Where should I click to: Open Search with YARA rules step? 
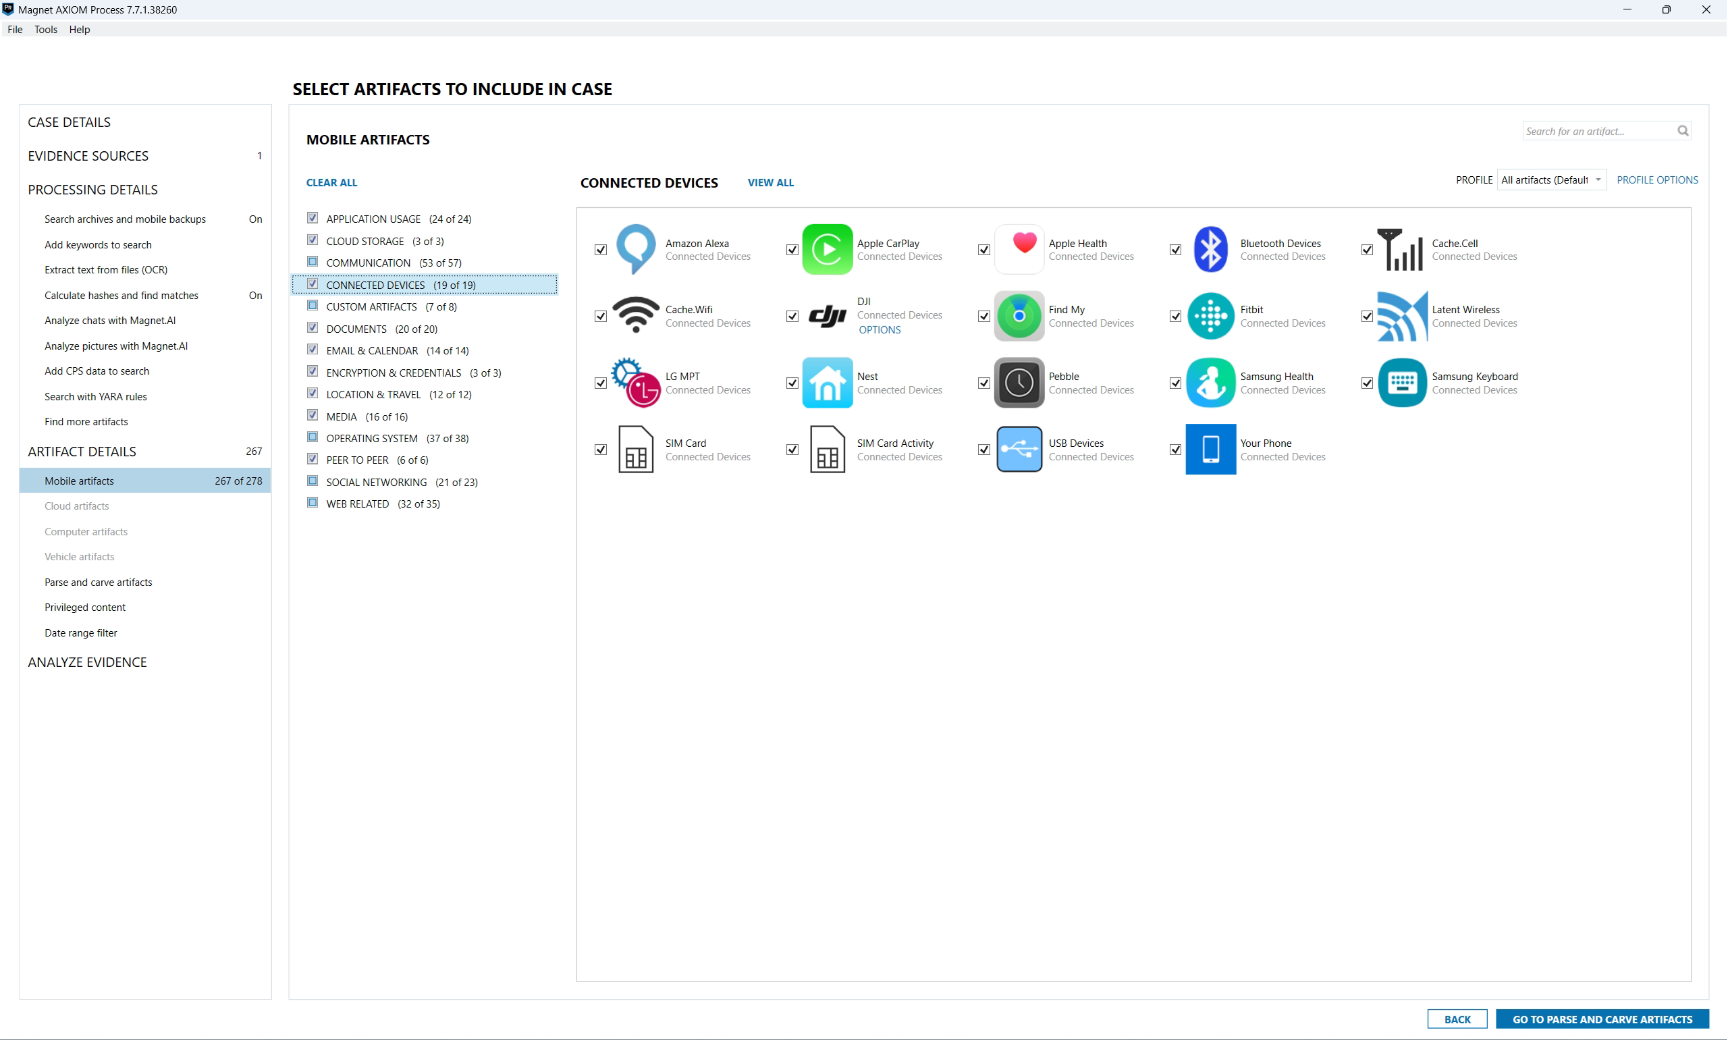coord(96,397)
